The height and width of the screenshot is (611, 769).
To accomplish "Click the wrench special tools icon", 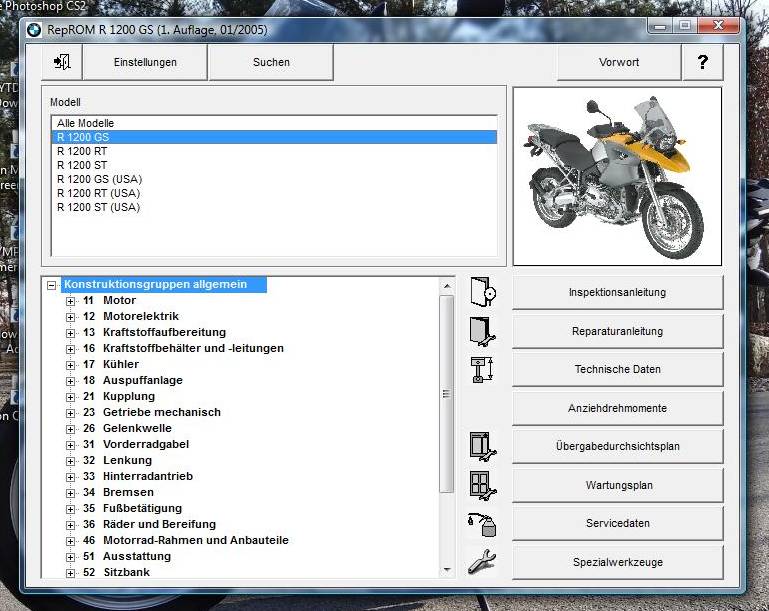I will pos(482,561).
